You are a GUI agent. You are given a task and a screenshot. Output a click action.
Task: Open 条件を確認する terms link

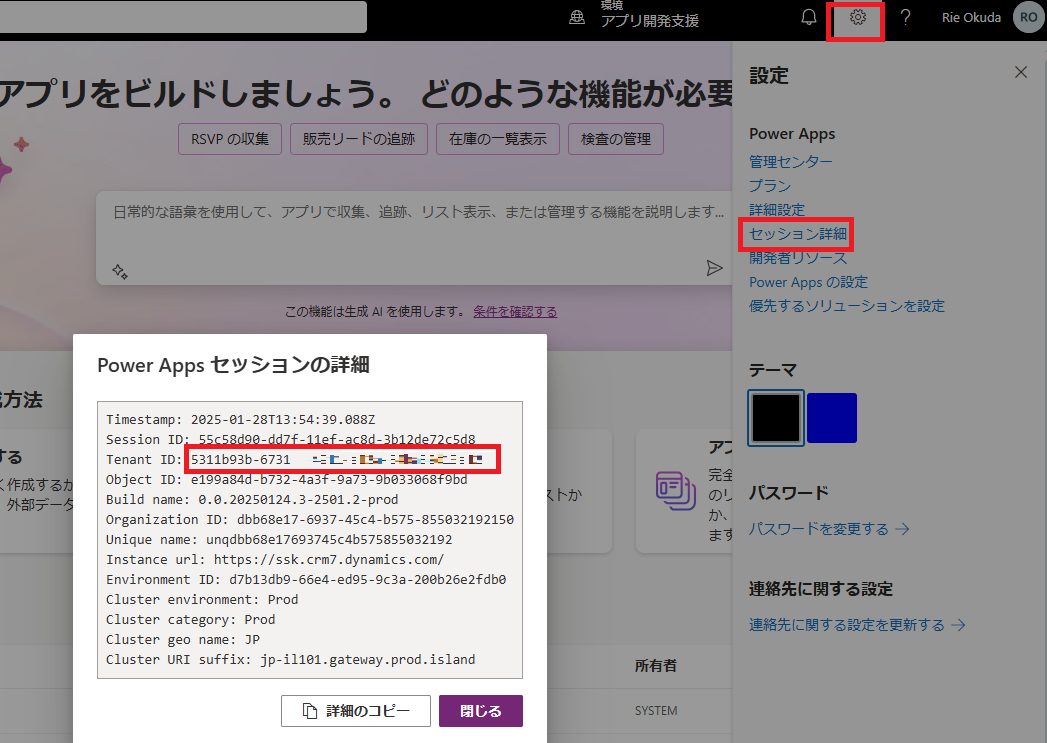pos(515,312)
